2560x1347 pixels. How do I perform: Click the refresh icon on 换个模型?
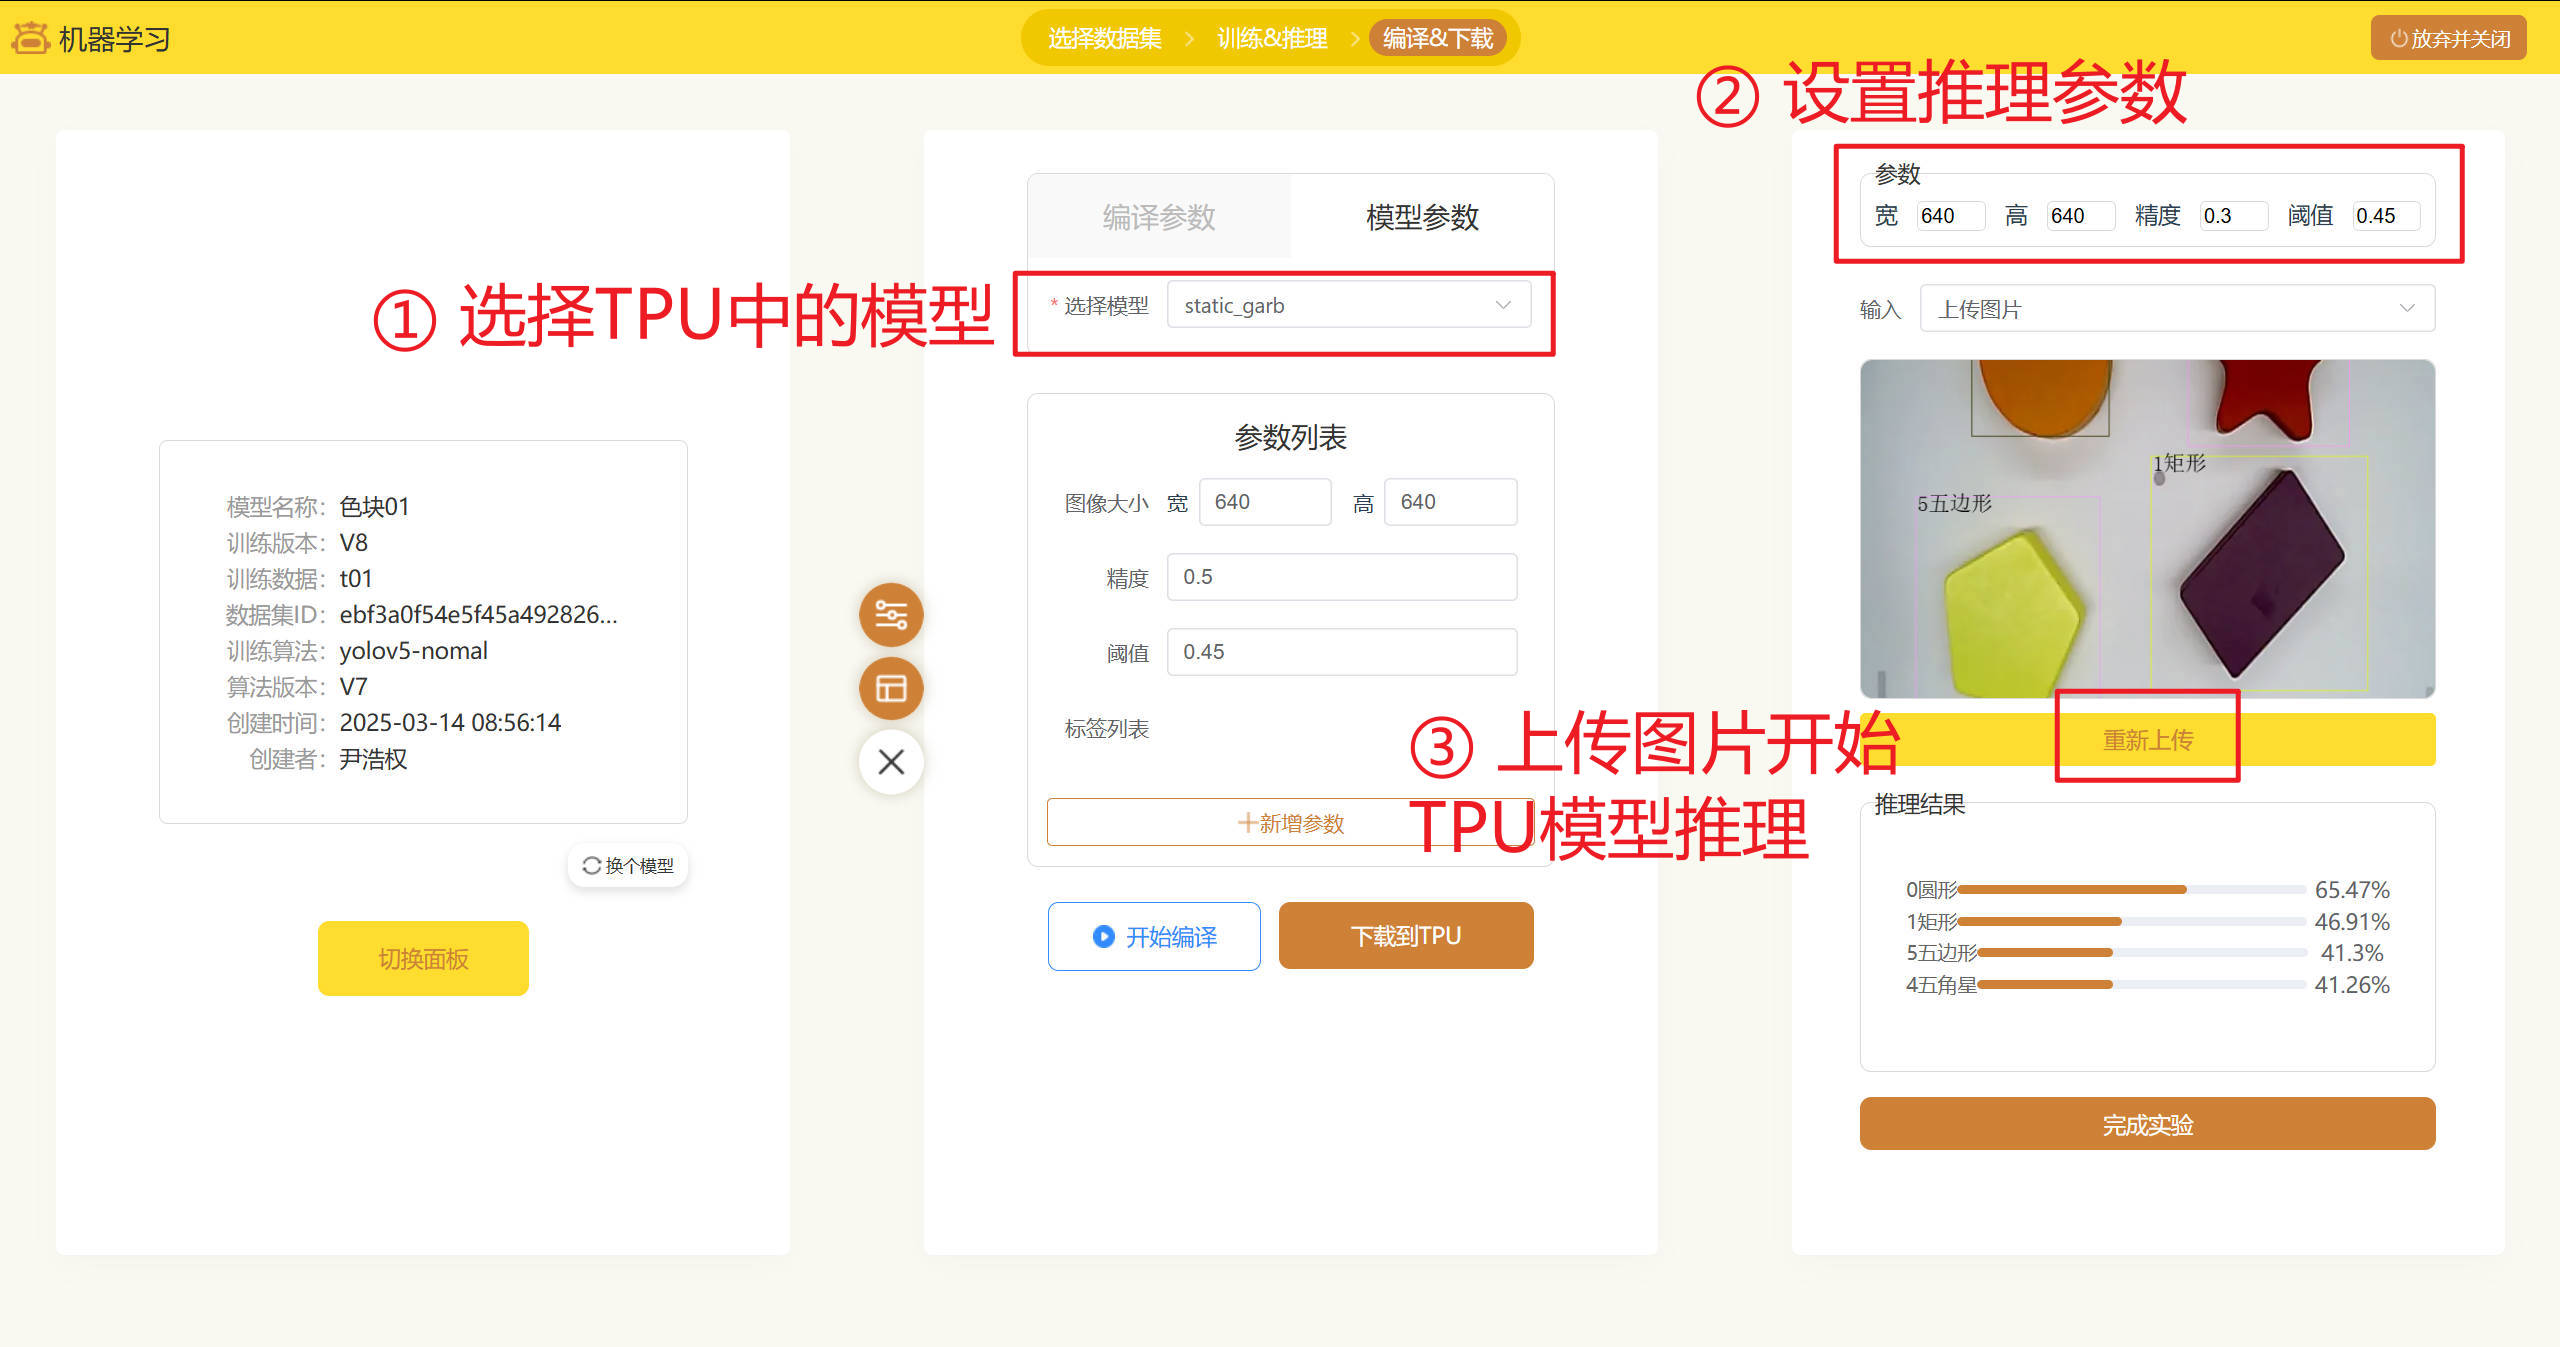click(x=591, y=866)
